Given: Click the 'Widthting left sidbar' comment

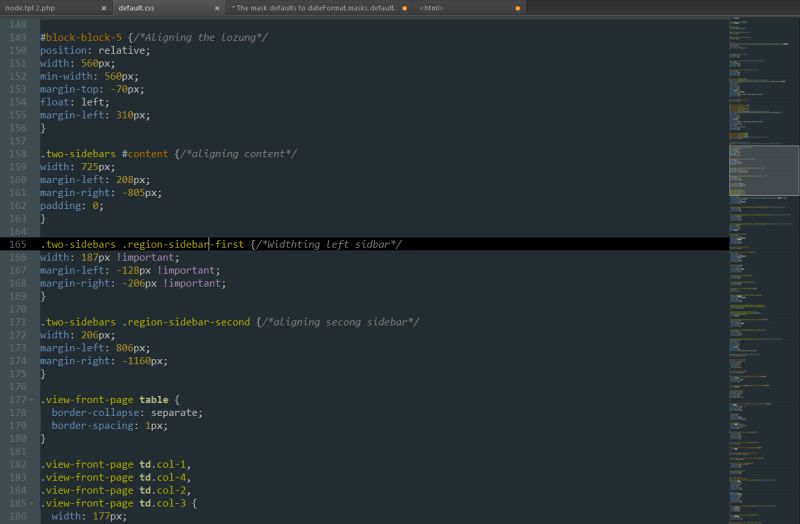Looking at the screenshot, I should [329, 244].
